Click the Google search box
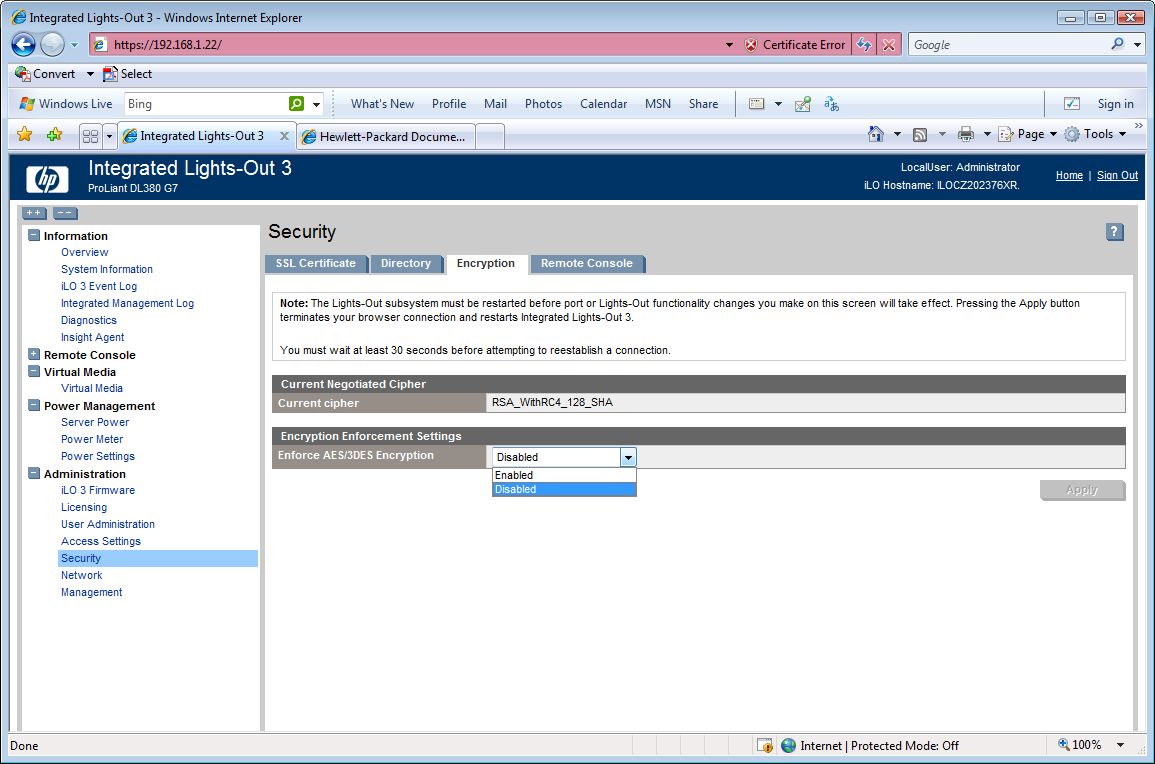1155x764 pixels. pyautogui.click(x=1009, y=45)
